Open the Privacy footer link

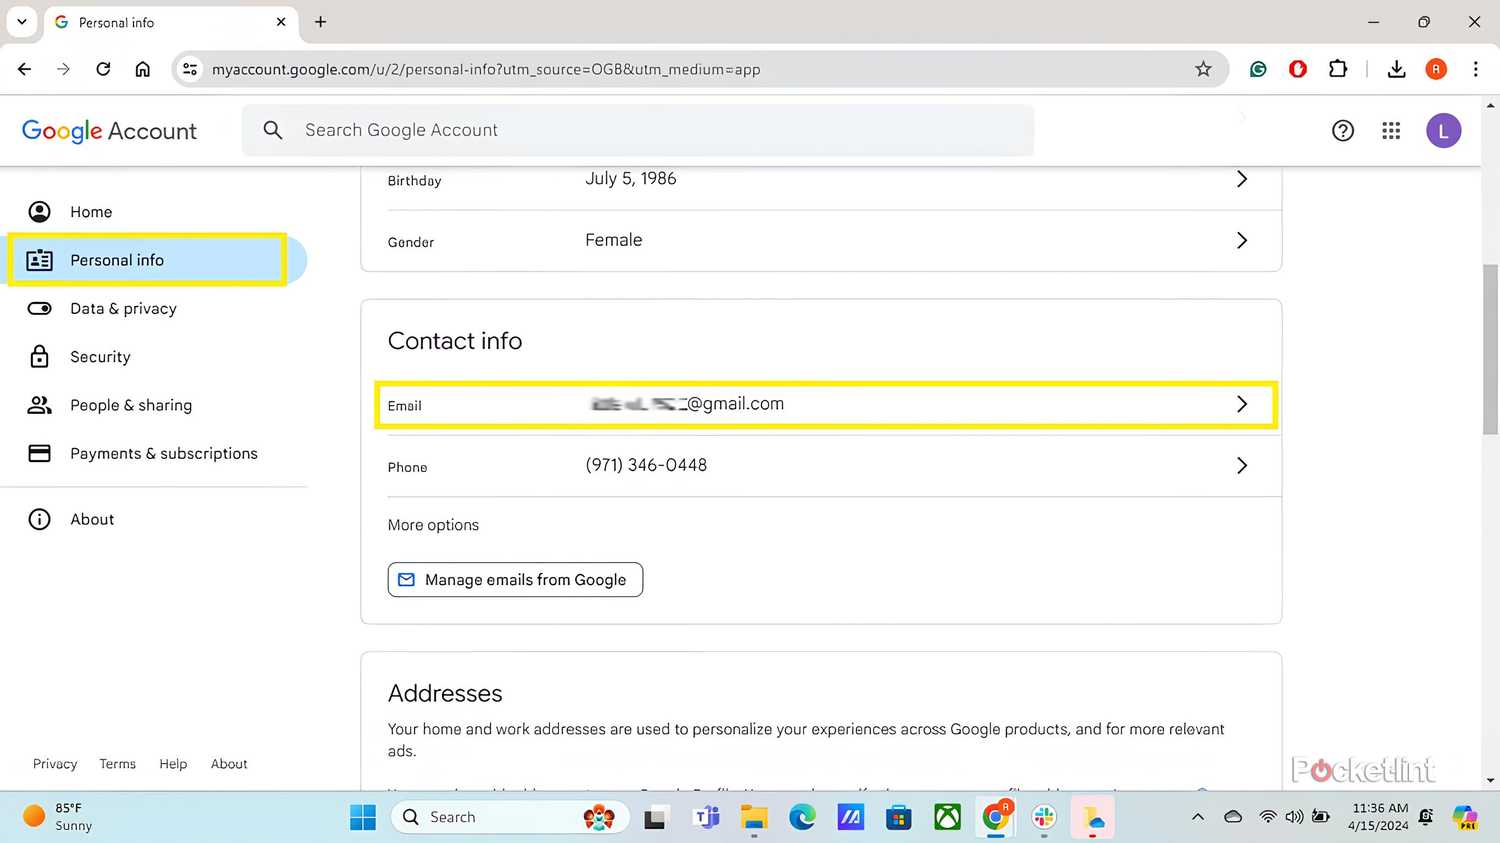55,764
